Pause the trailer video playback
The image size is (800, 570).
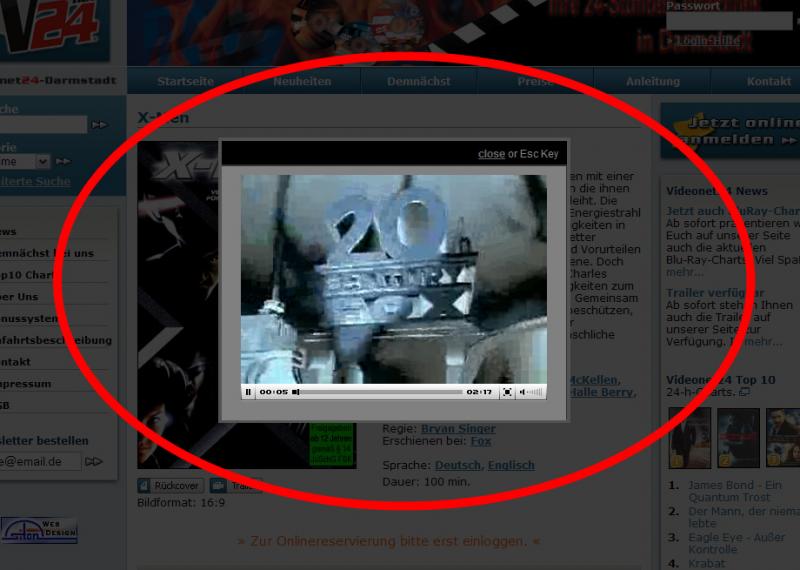248,392
